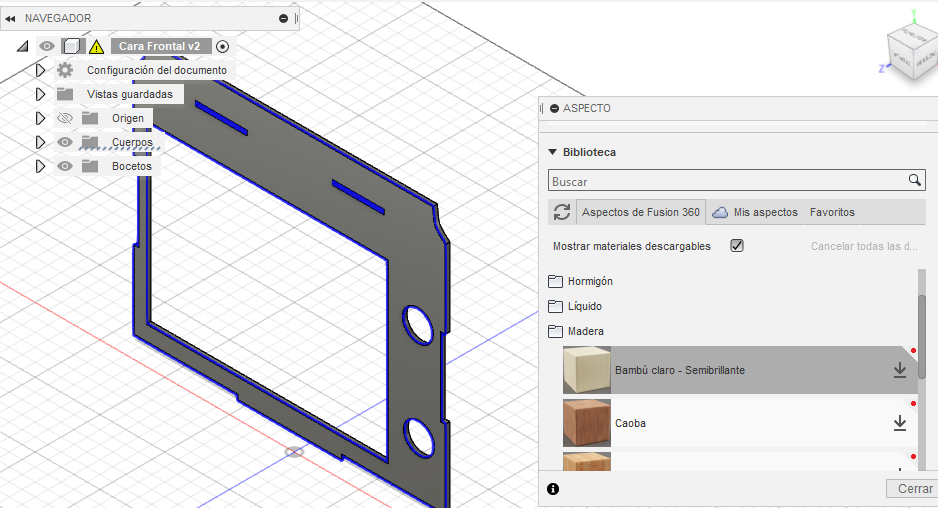The height and width of the screenshot is (508, 938).
Task: Hide the Bocetos folder
Action: point(65,166)
